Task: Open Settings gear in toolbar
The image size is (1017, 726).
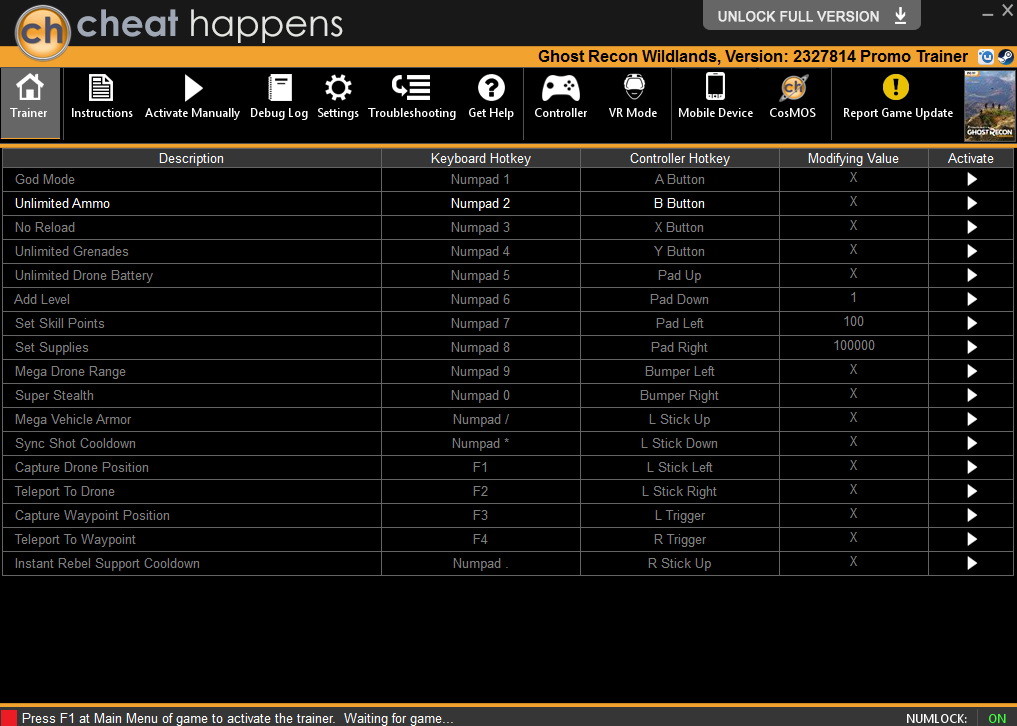Action: click(x=338, y=88)
